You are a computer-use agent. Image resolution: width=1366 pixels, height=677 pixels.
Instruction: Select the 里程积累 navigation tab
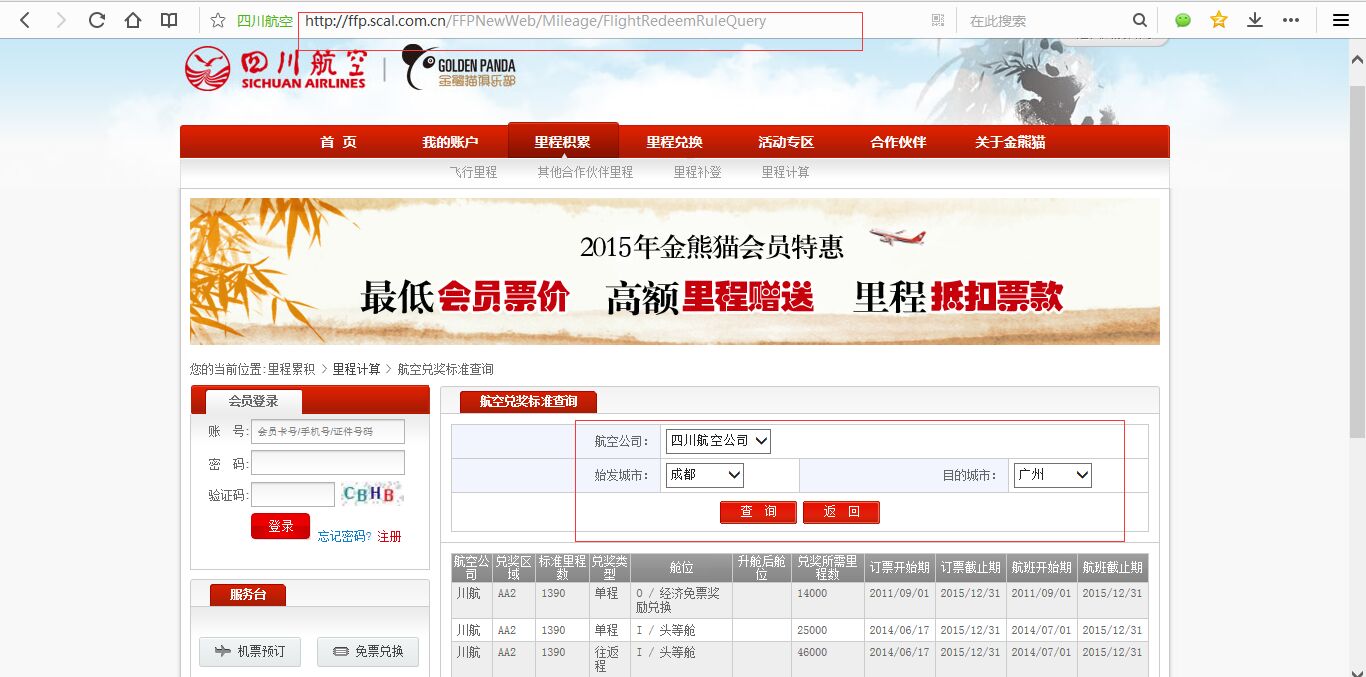tap(563, 141)
